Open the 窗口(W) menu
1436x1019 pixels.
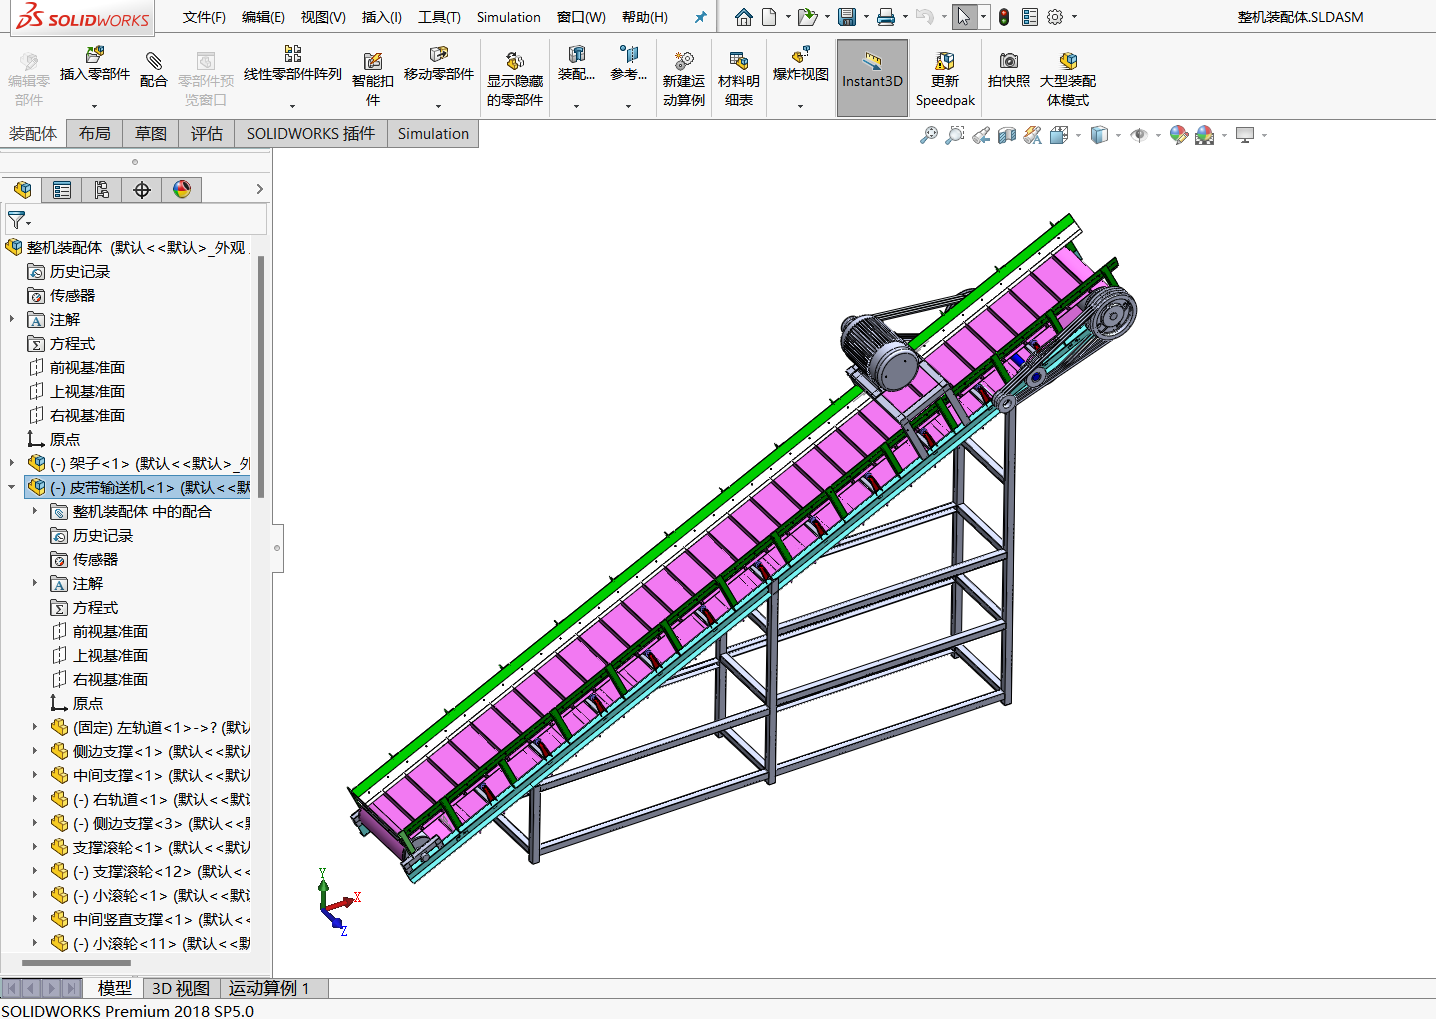581,17
